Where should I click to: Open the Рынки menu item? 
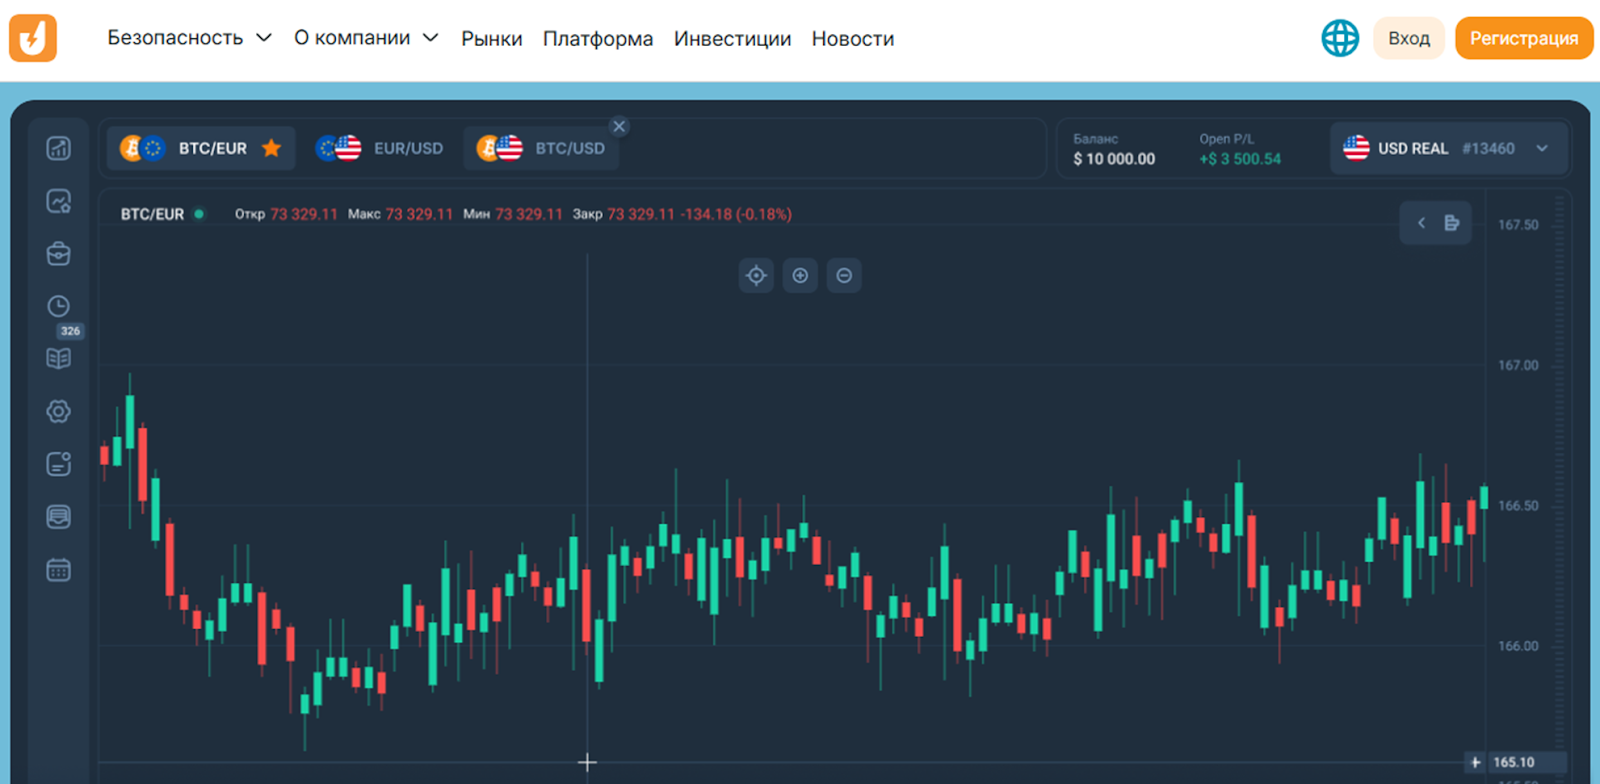click(x=491, y=39)
